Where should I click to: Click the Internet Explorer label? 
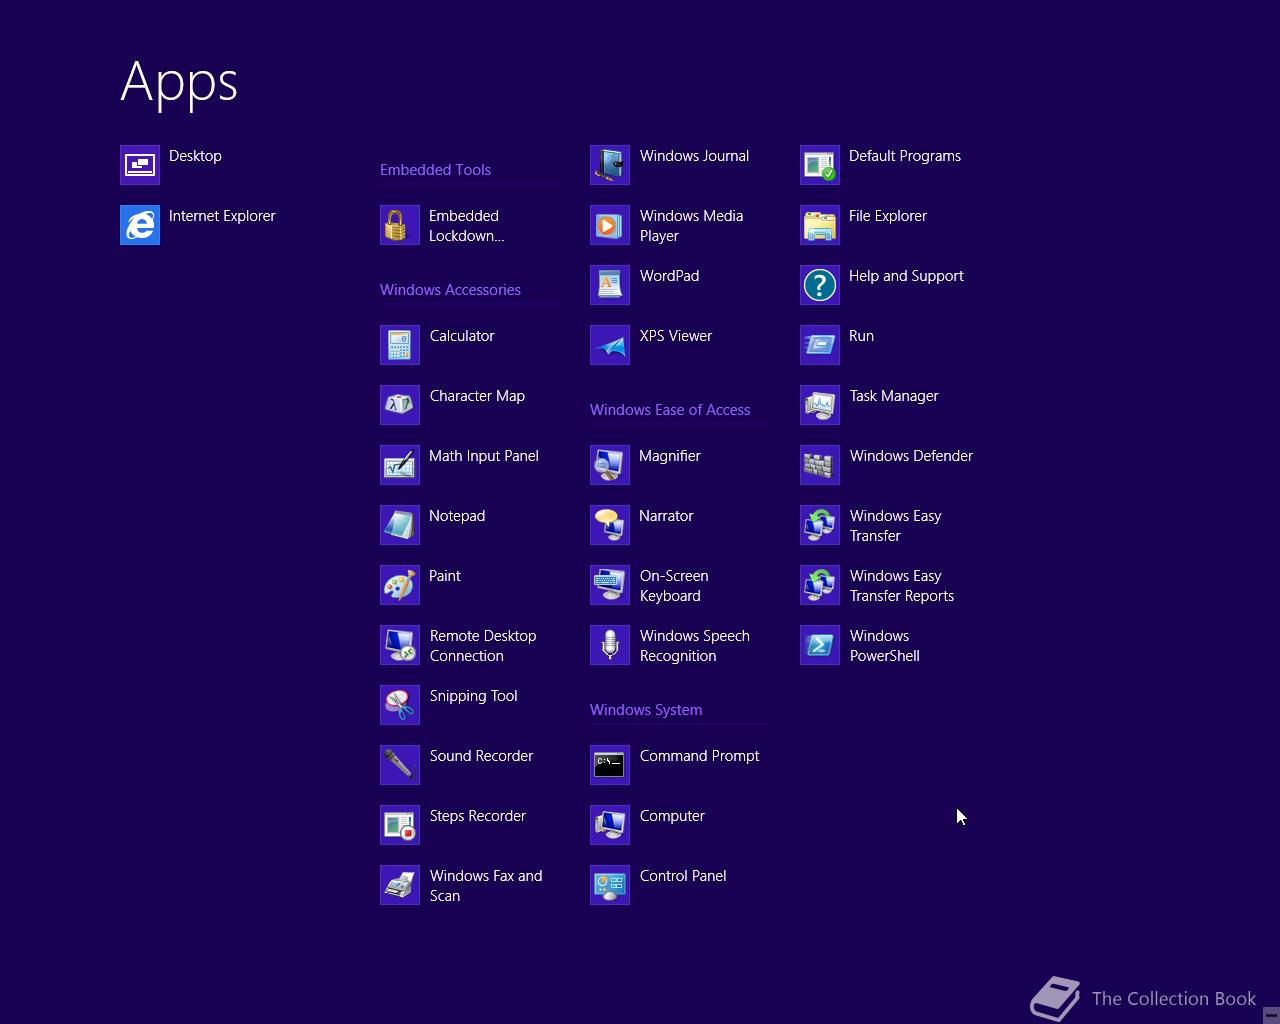tap(222, 216)
